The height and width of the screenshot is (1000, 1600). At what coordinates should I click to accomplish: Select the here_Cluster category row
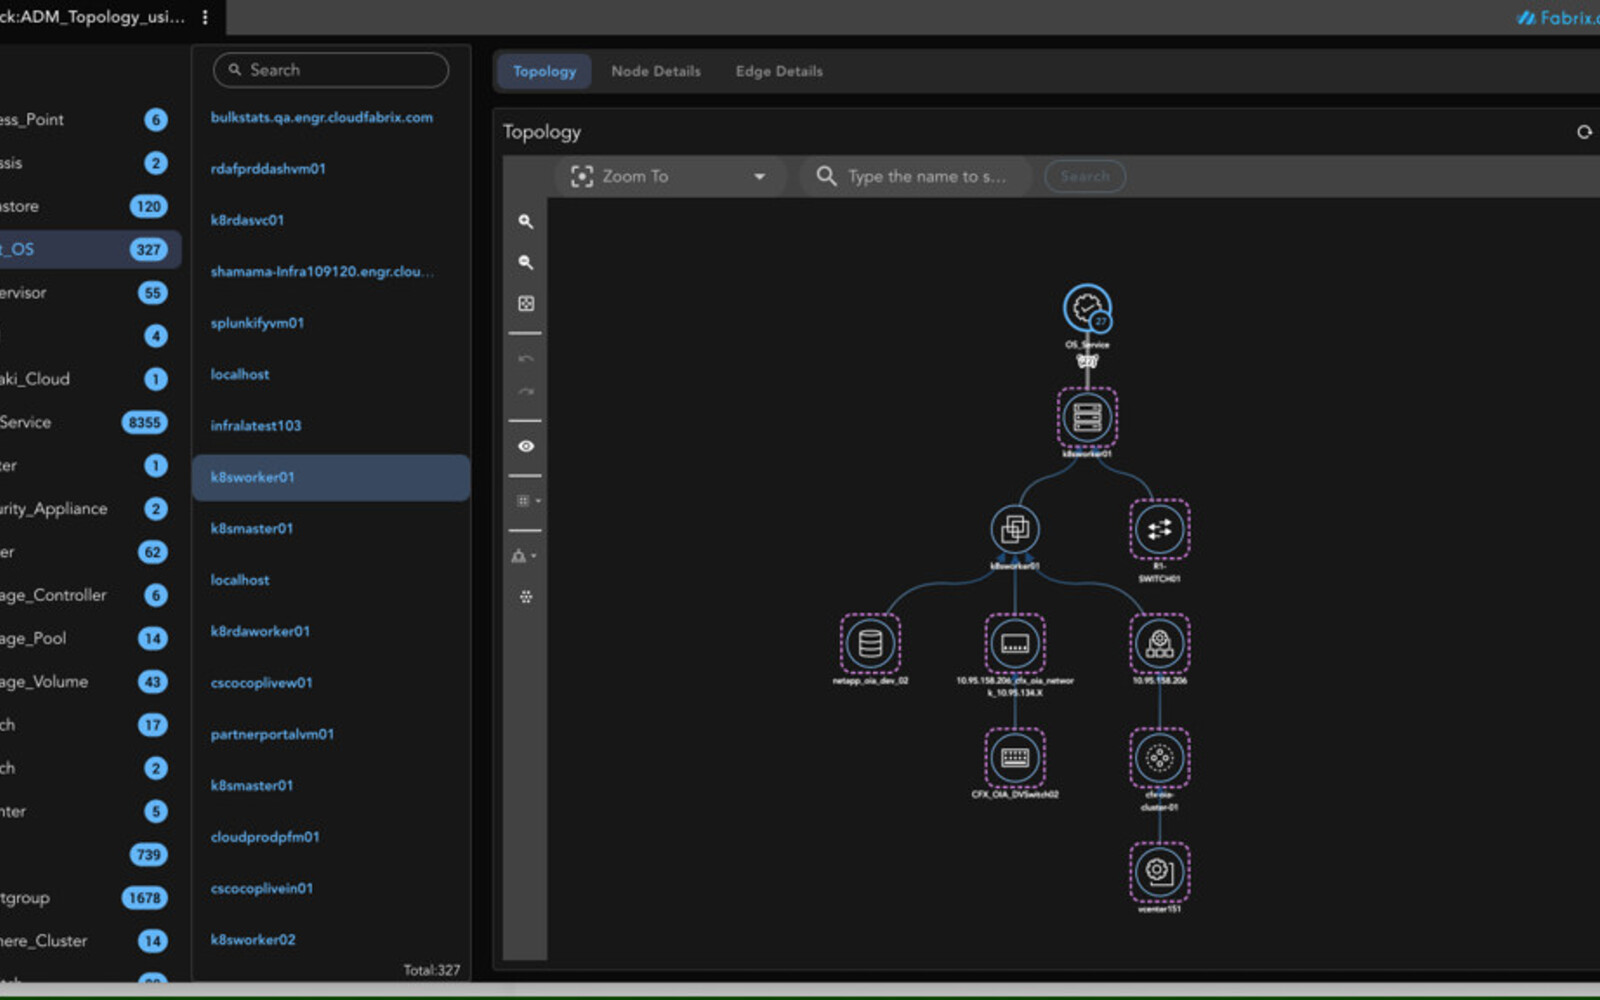point(90,941)
